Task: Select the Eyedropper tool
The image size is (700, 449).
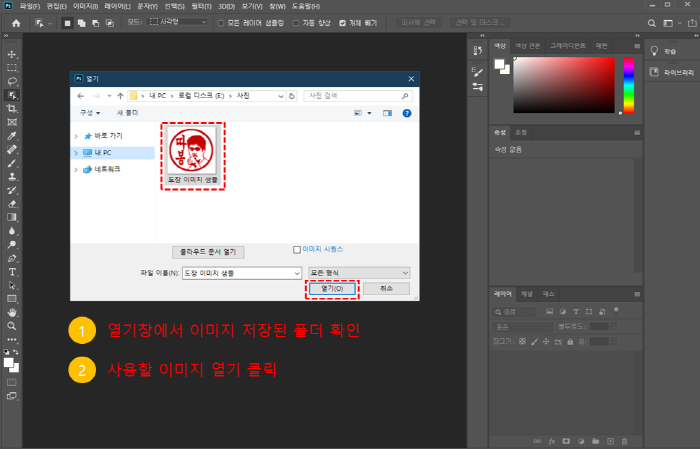Action: click(12, 136)
